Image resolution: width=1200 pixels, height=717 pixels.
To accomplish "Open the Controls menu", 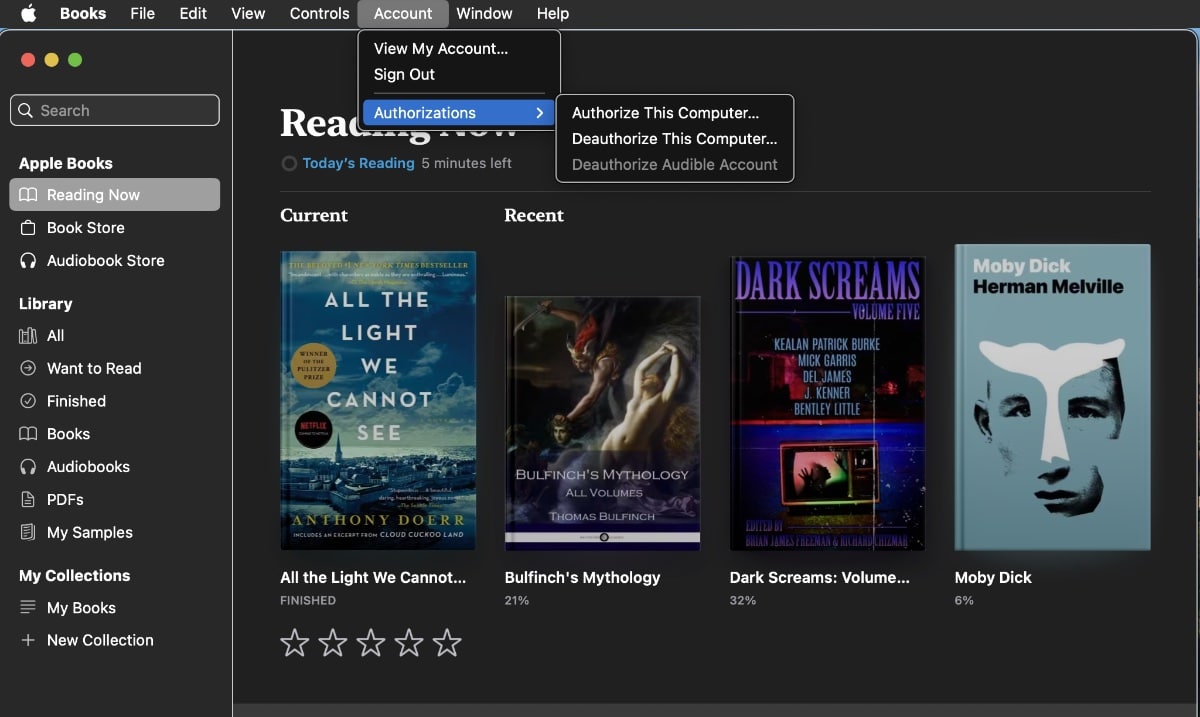I will 319,13.
